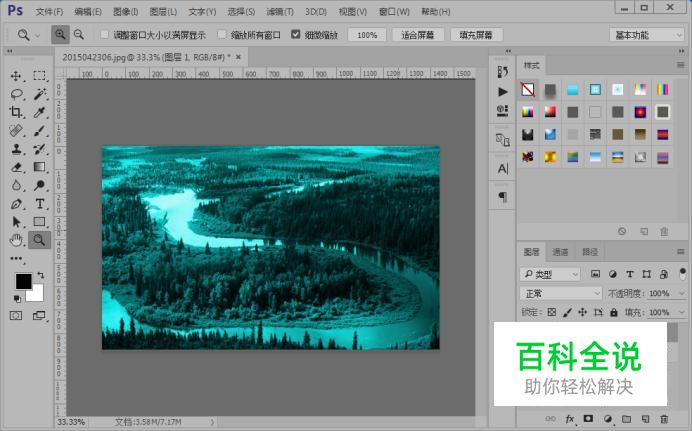692x431 pixels.
Task: Select the Move tool
Action: tap(16, 76)
